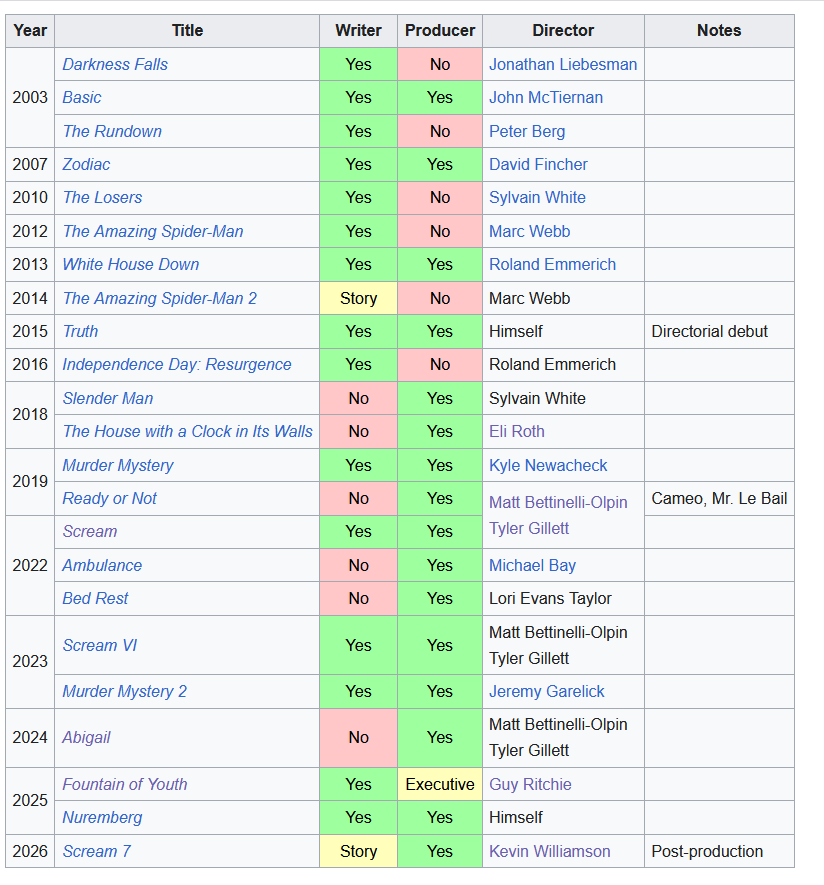Screen dimensions: 824x885
Task: Go to the White House Down page
Action: click(x=130, y=264)
